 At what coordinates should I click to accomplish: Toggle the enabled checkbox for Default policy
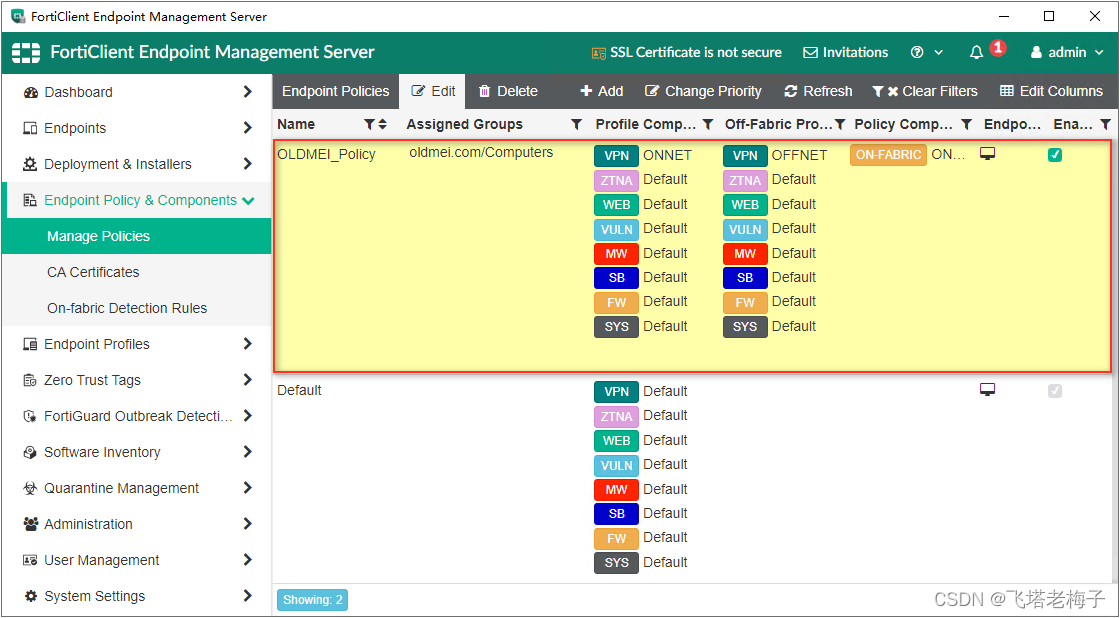[1054, 391]
